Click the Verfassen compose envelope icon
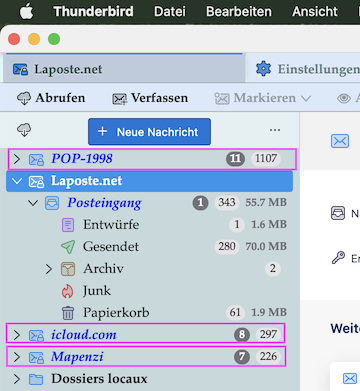Screen dimensions: 360x391 click(x=119, y=99)
